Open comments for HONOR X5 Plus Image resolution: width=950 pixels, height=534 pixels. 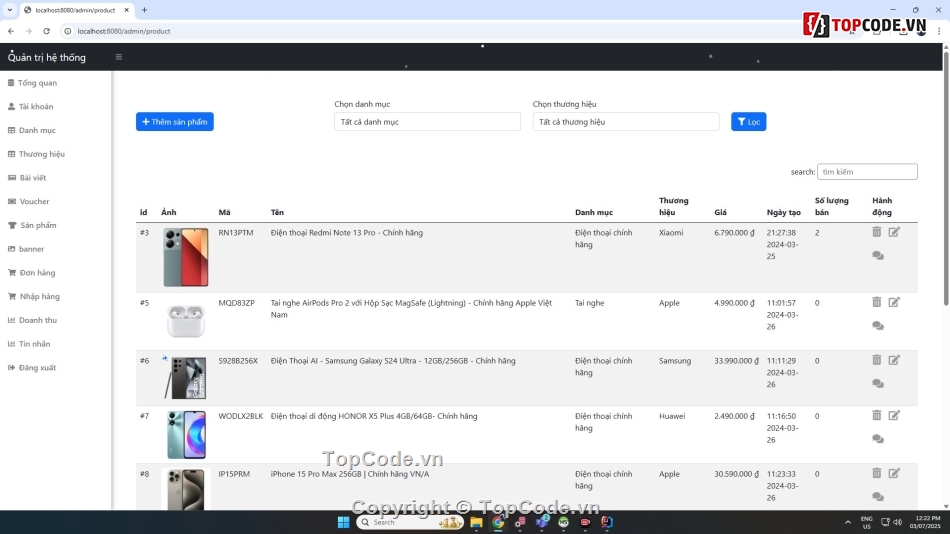[878, 439]
